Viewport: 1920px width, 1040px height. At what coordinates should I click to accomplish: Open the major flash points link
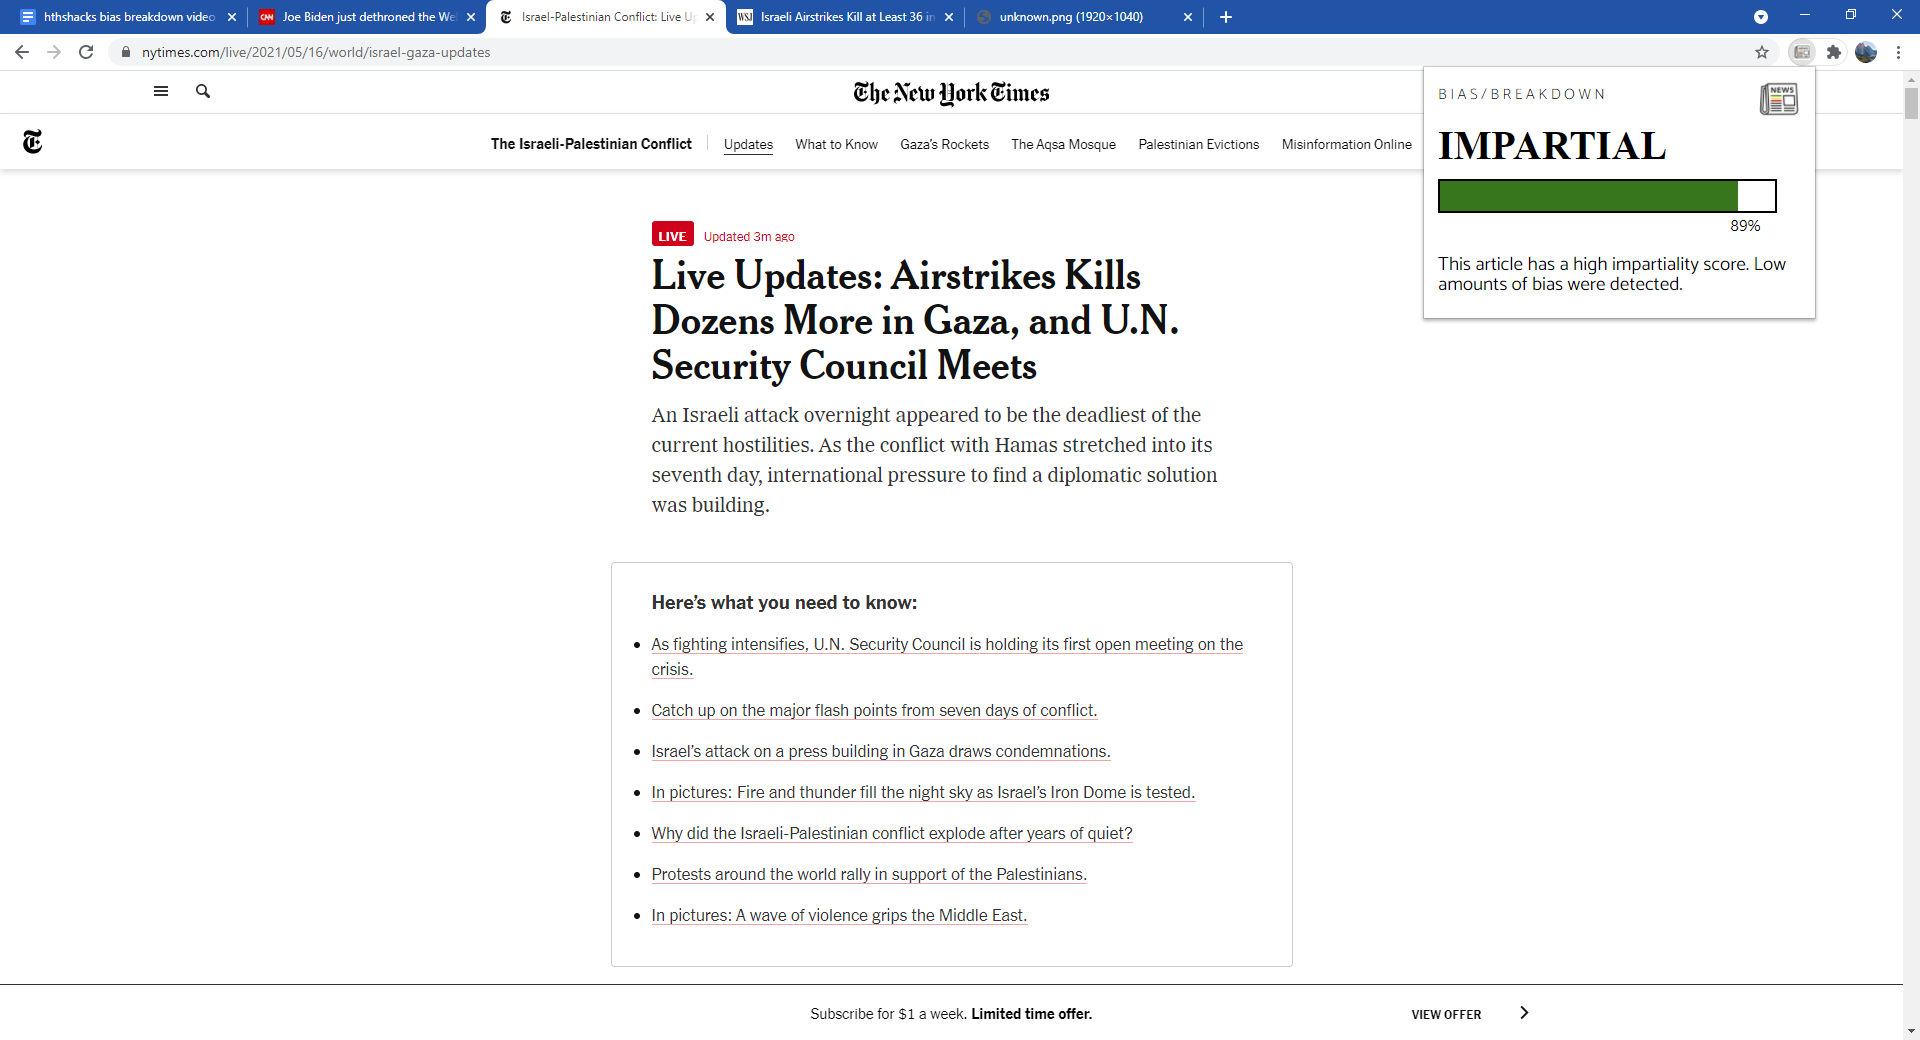(874, 710)
